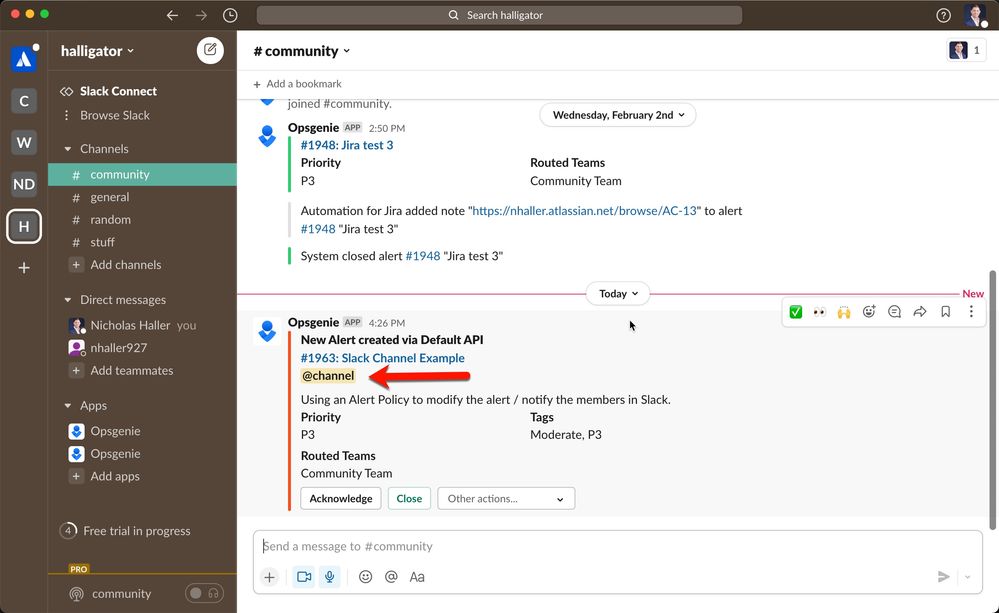Click the send message arrow
Viewport: 999px width, 613px height.
click(x=944, y=577)
